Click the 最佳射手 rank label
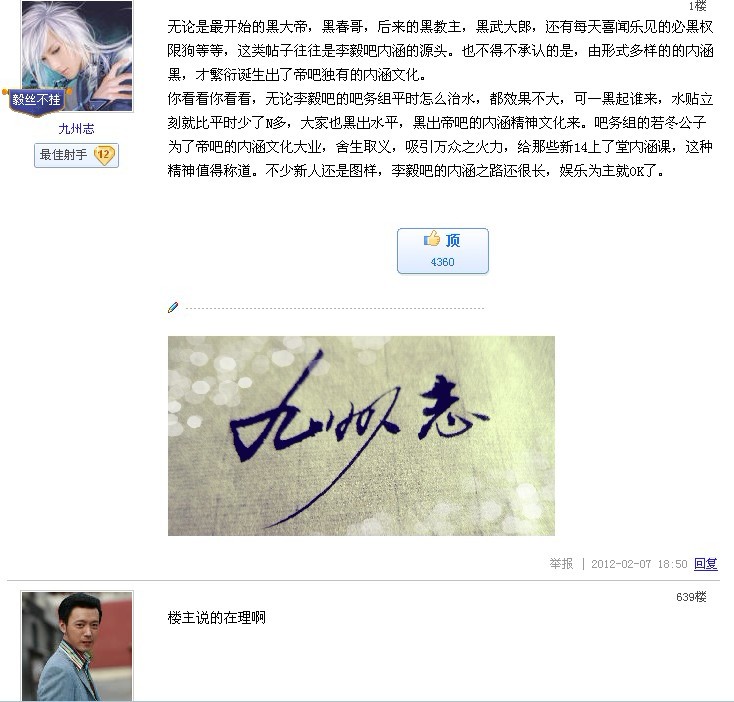 tap(63, 154)
